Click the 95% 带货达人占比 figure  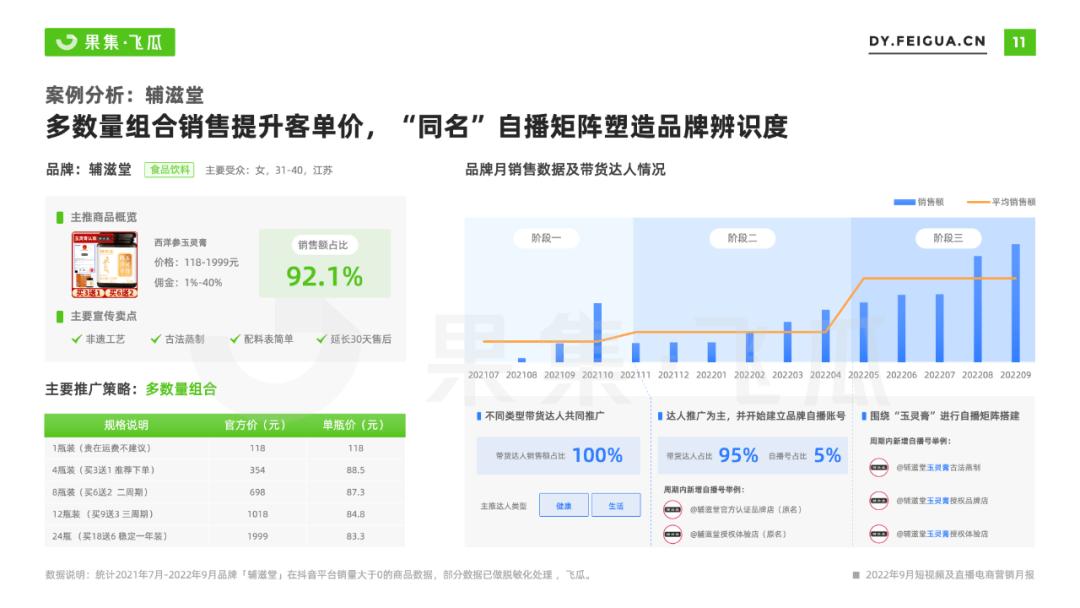(738, 455)
